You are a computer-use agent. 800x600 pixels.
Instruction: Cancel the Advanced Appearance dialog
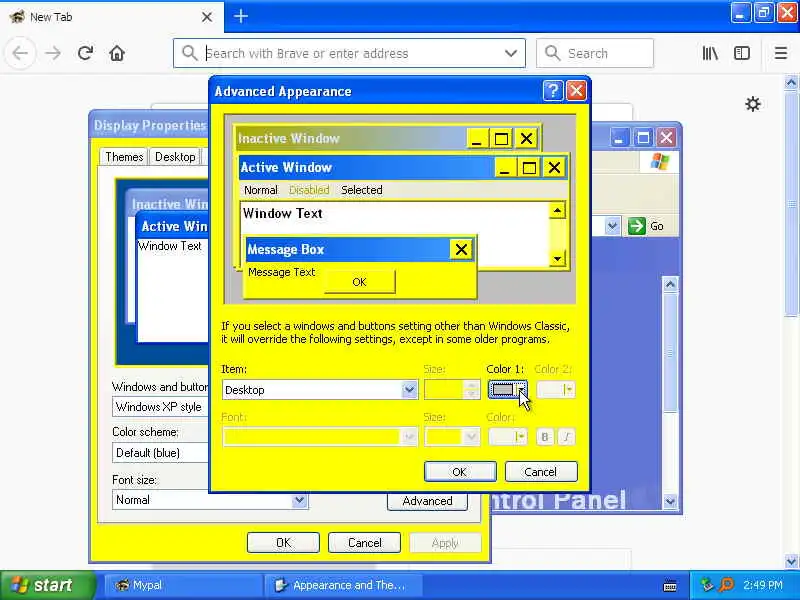[541, 472]
